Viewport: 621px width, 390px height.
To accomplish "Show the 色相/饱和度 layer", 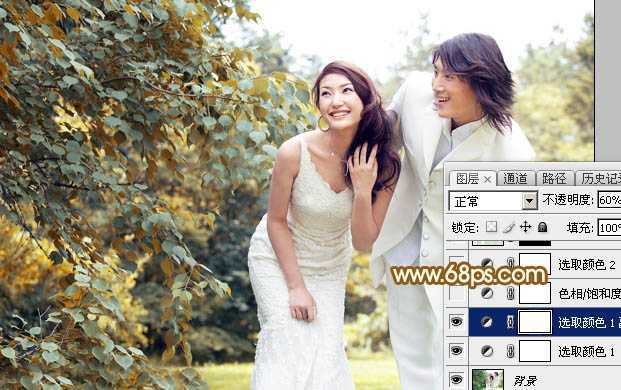I will tap(456, 293).
